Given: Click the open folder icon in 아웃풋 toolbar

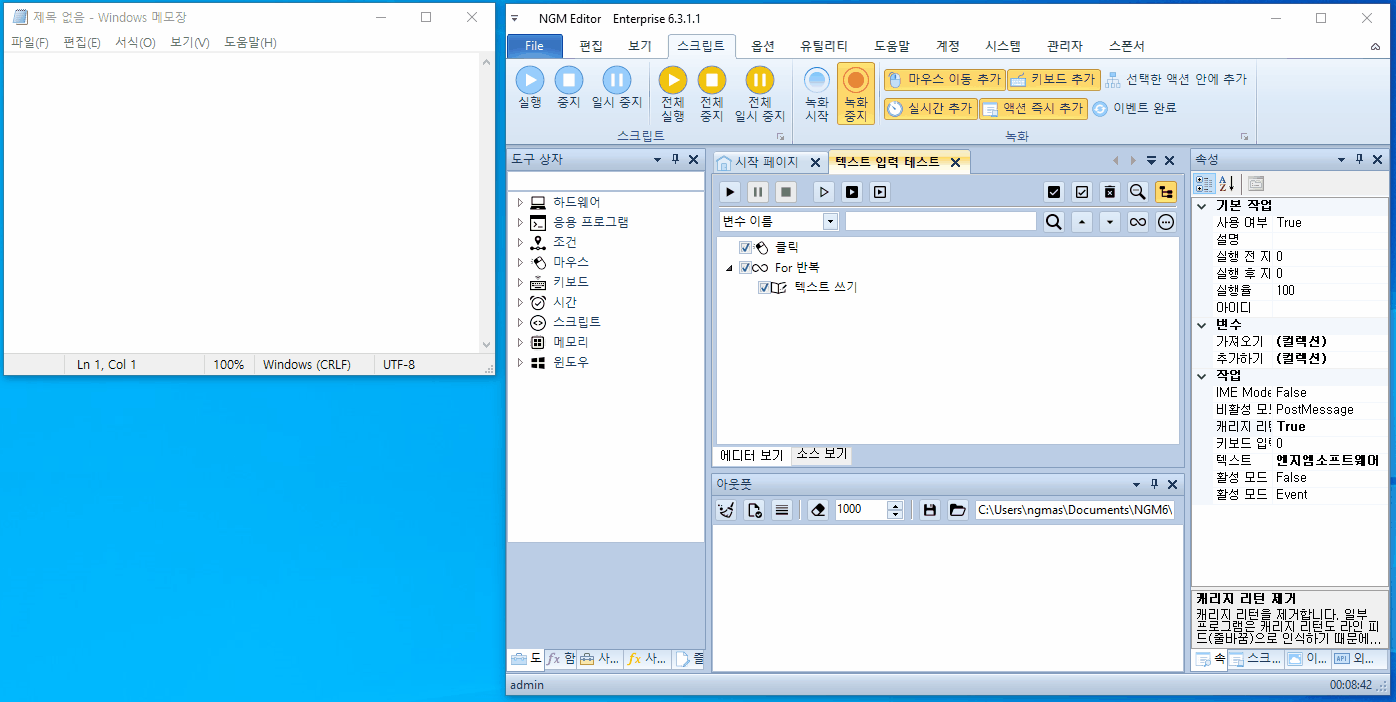Looking at the screenshot, I should (958, 510).
